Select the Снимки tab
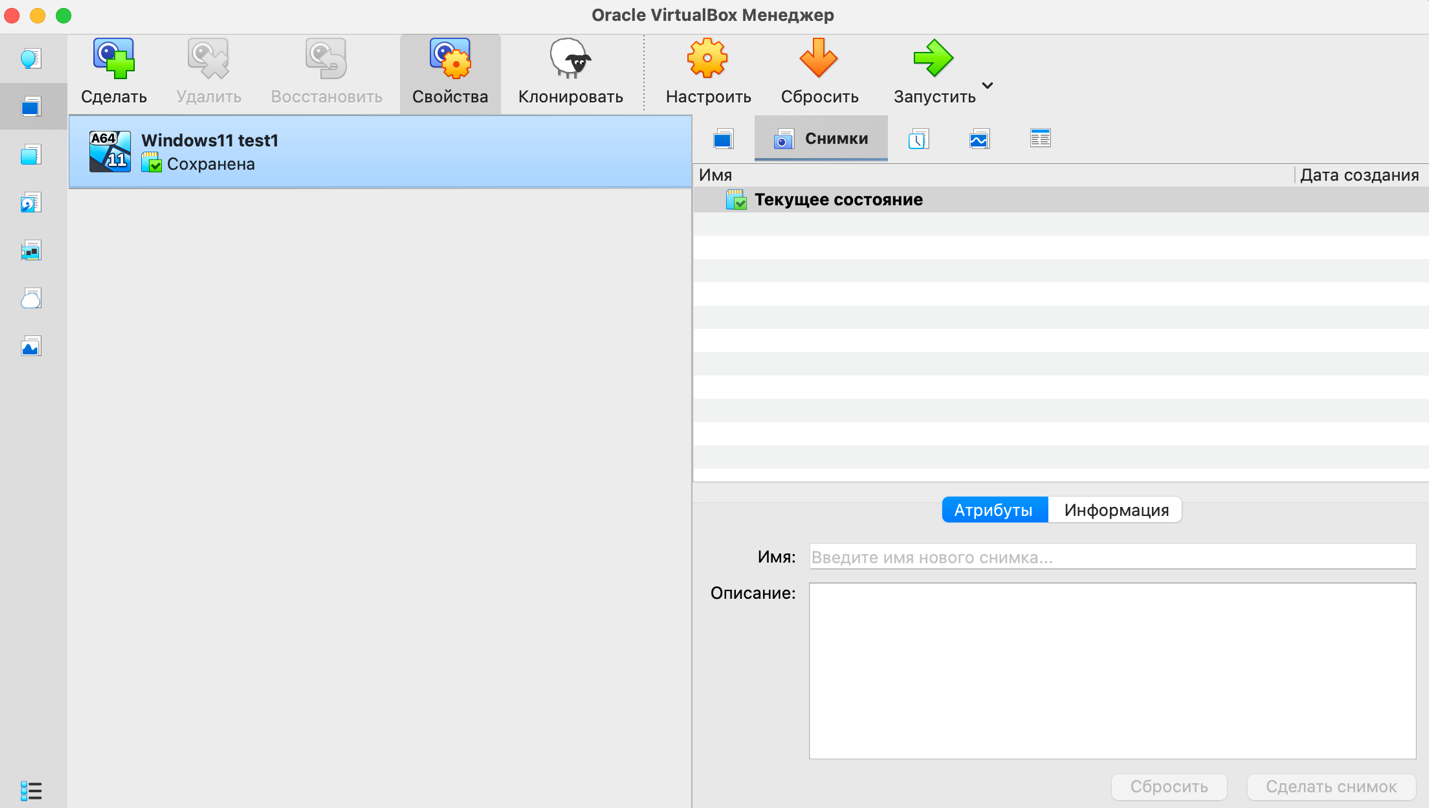The image size is (1429, 808). tap(821, 139)
